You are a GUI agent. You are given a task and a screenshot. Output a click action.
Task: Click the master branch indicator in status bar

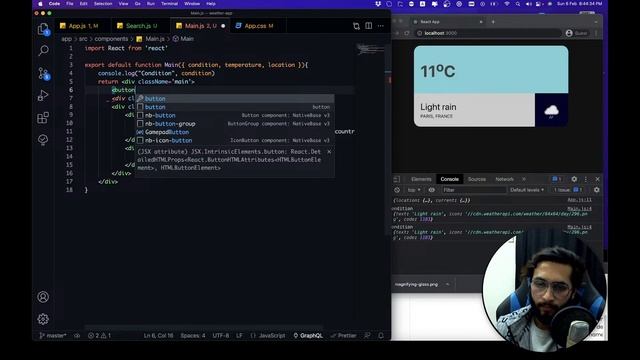pos(53,336)
